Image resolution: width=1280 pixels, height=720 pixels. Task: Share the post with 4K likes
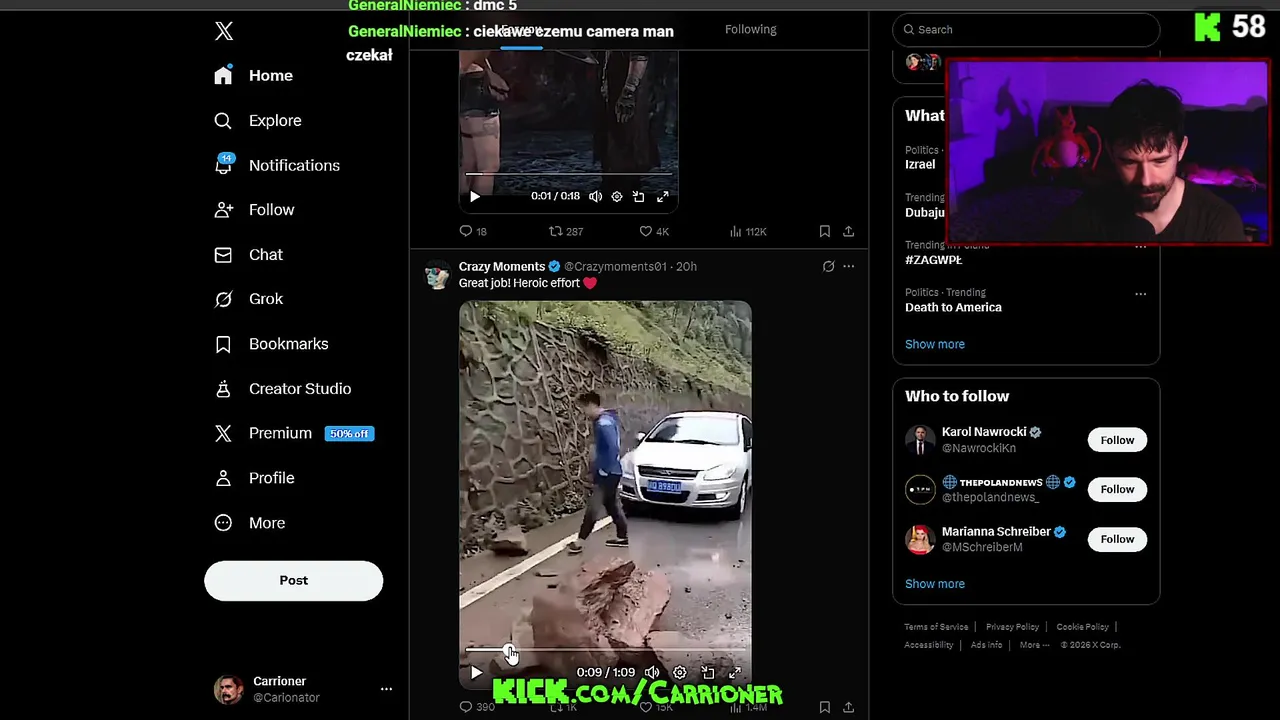848,231
